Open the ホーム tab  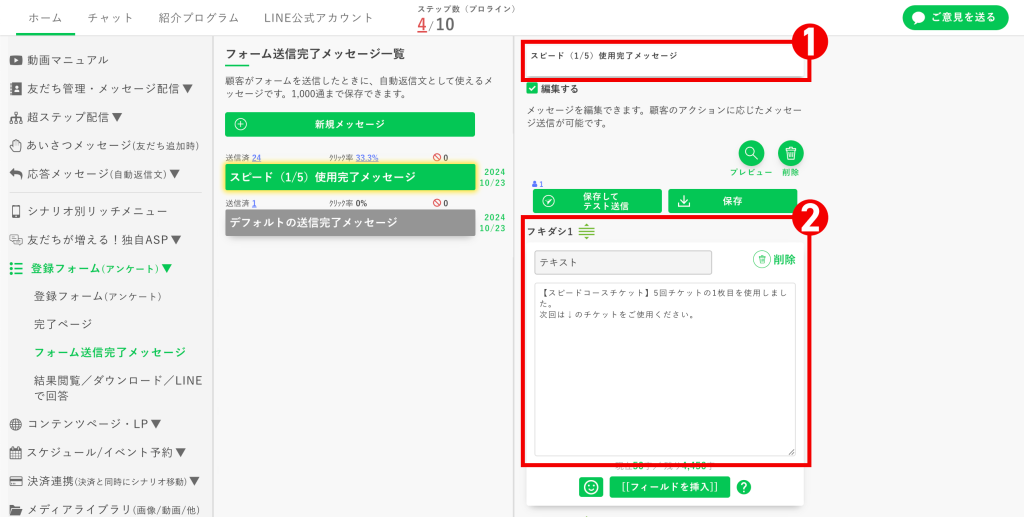pos(44,18)
